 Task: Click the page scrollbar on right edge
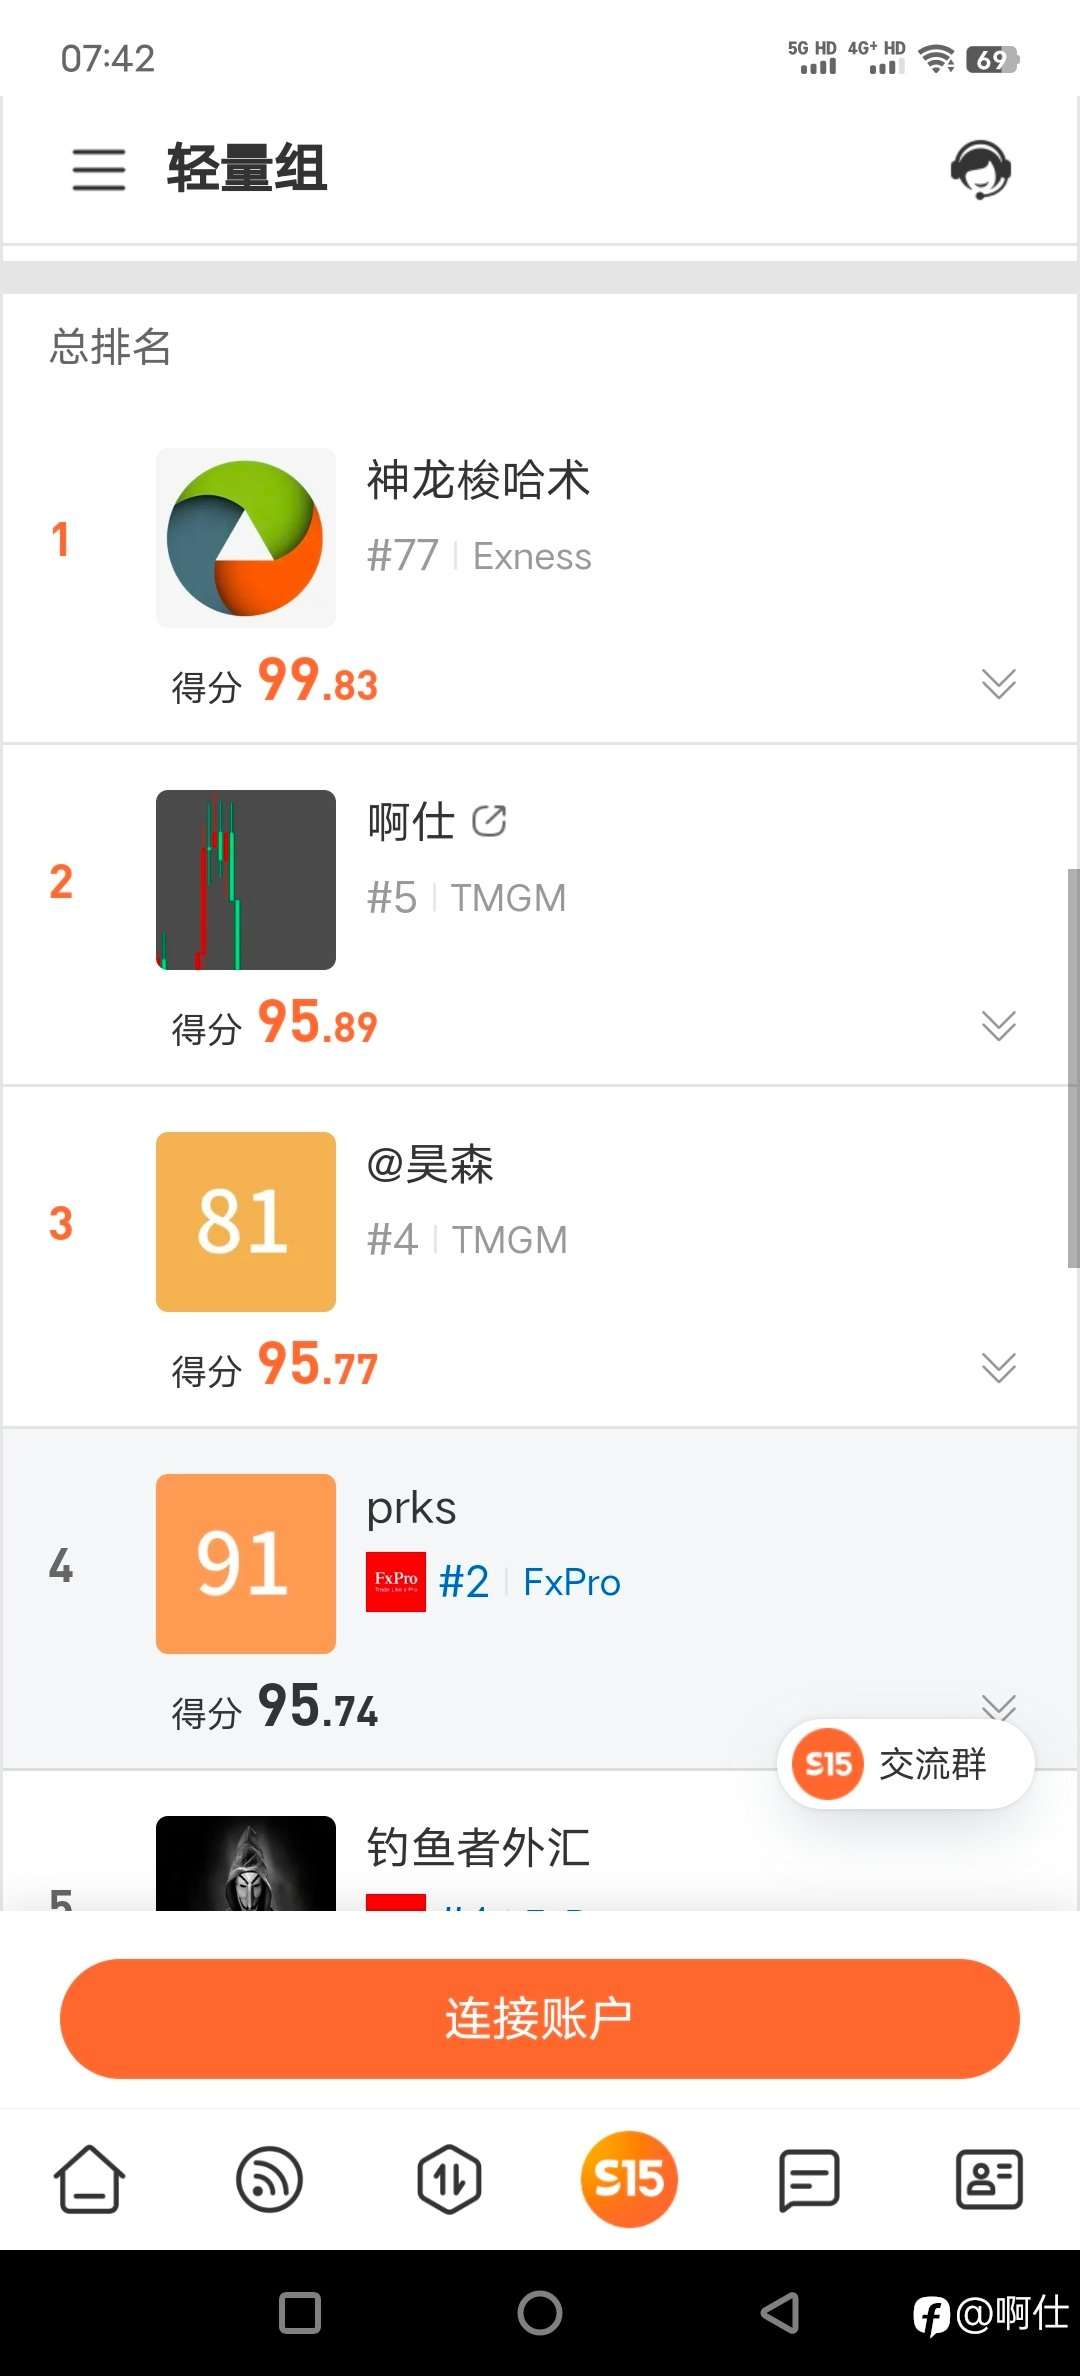pyautogui.click(x=1073, y=1068)
